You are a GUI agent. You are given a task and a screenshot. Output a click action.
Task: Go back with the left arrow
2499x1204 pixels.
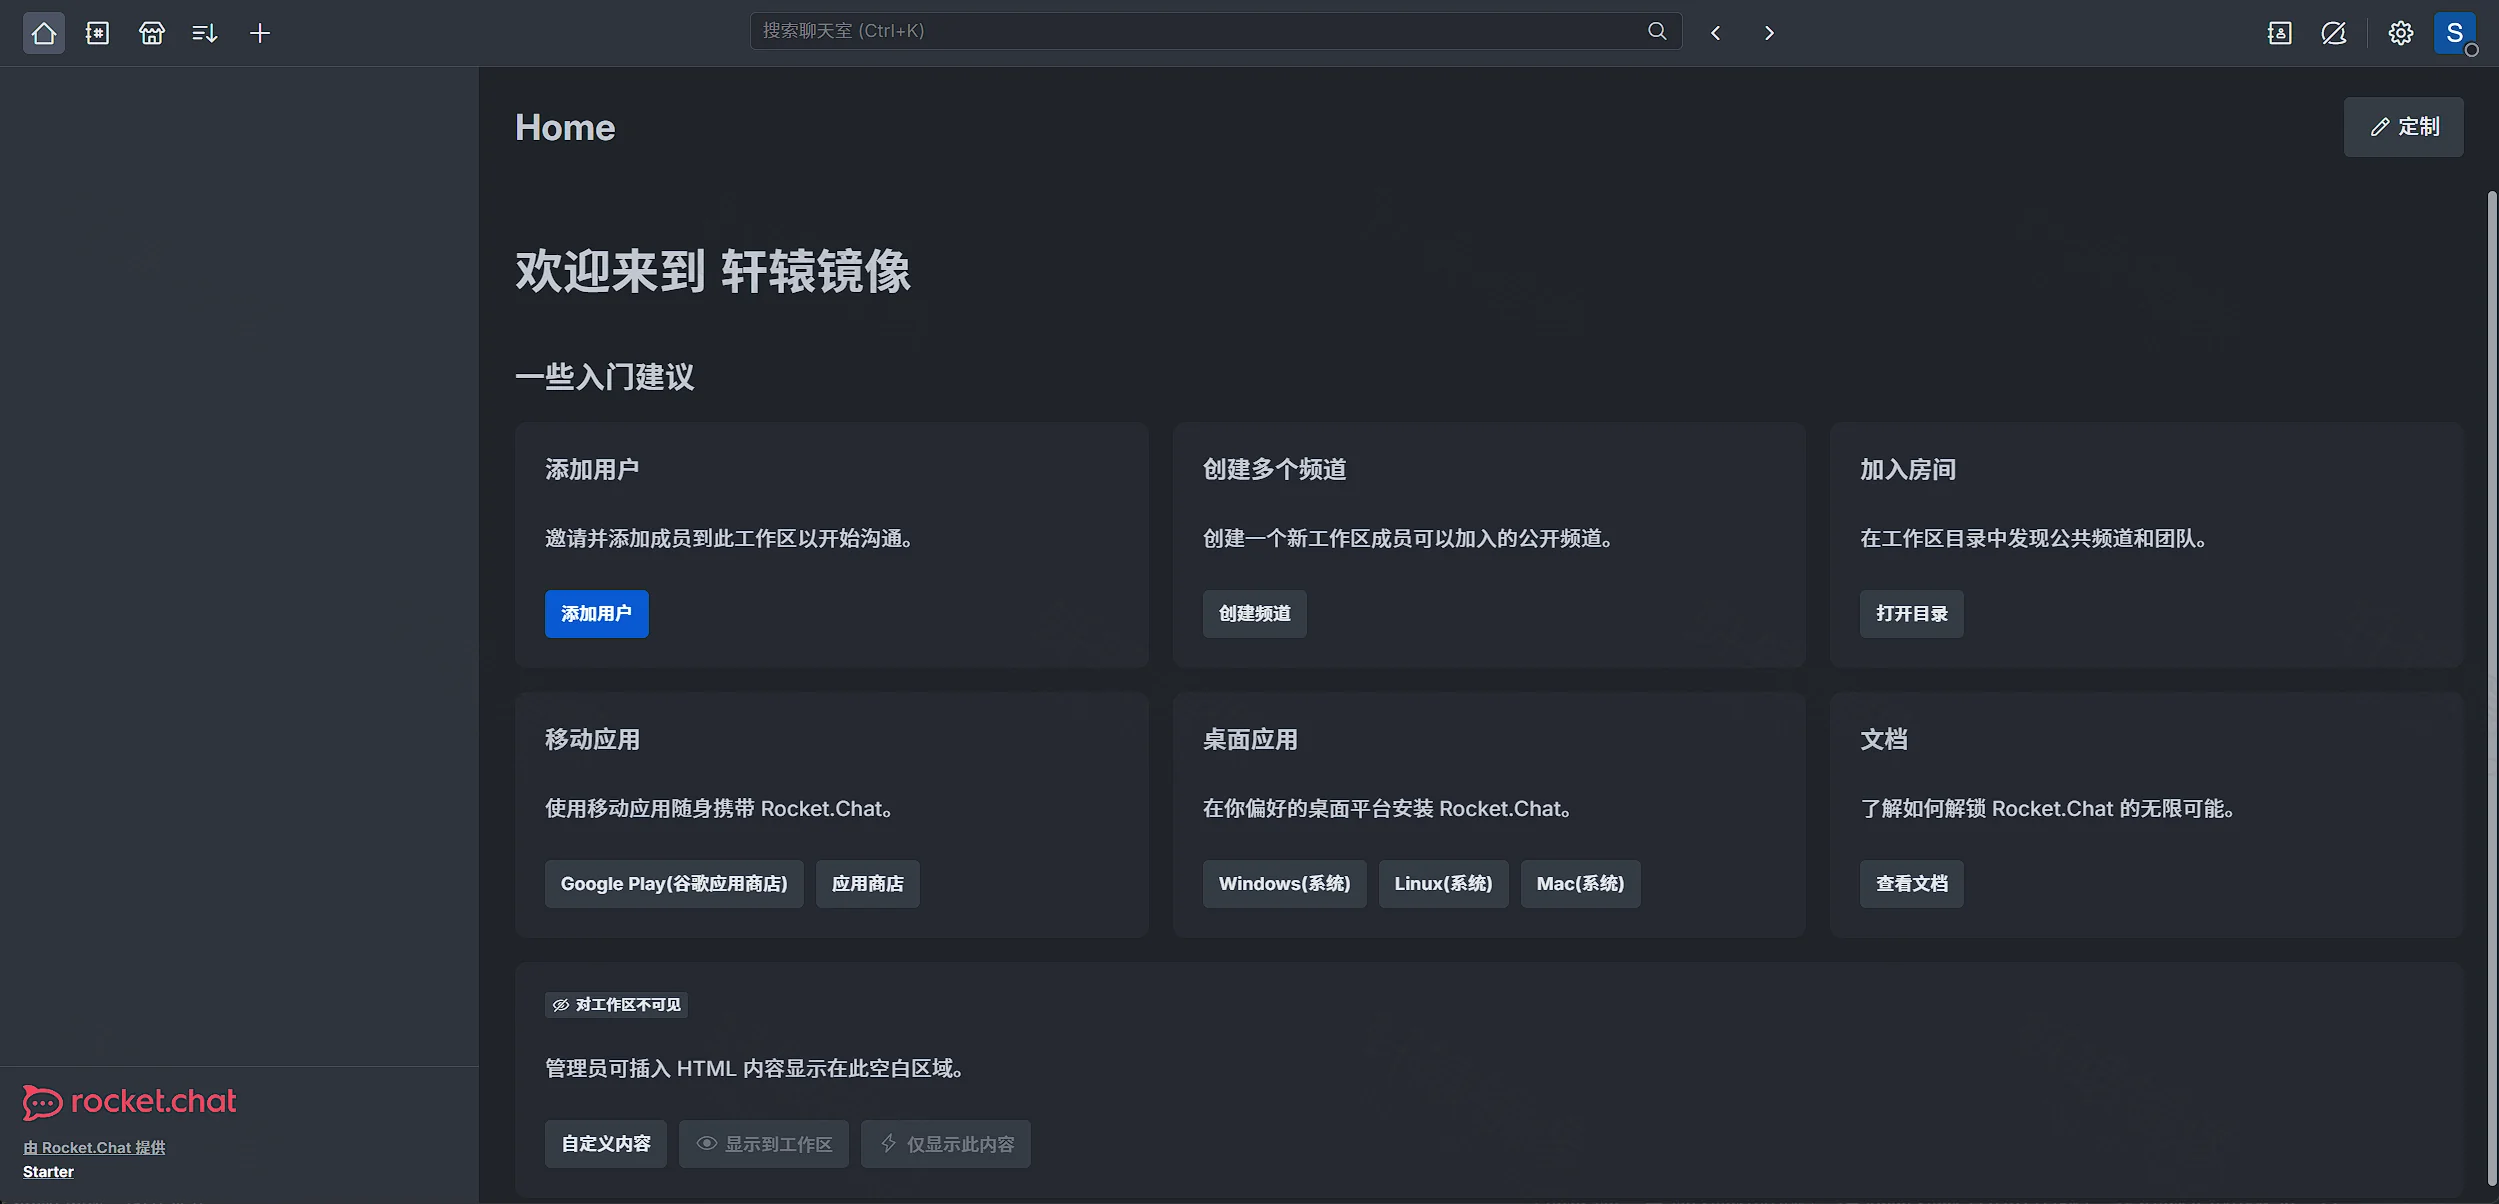1715,33
